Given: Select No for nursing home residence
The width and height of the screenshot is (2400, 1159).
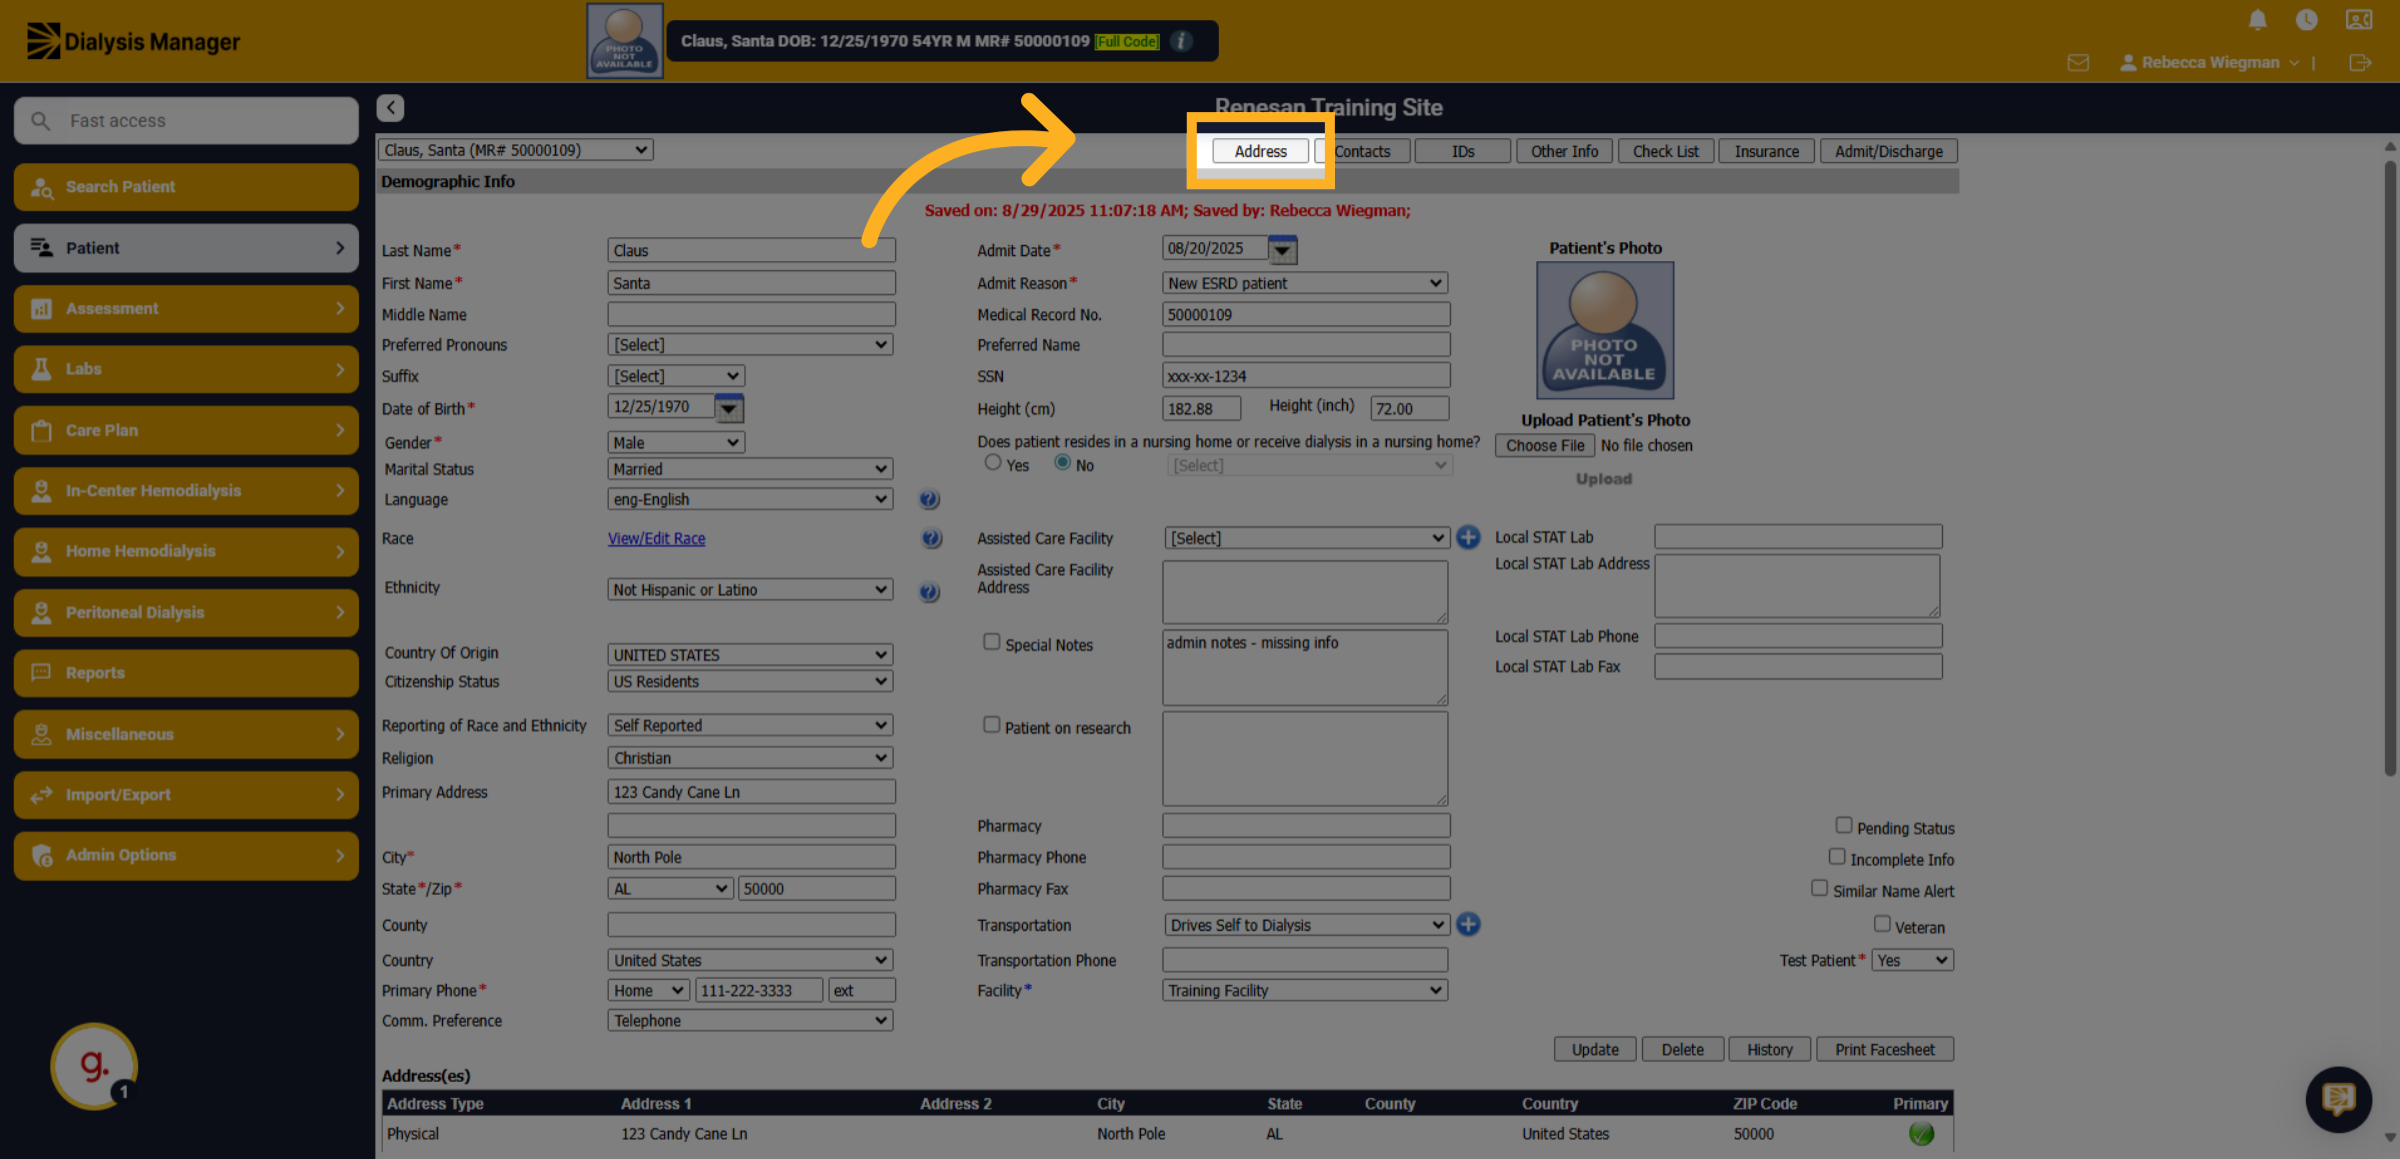Looking at the screenshot, I should [1062, 462].
